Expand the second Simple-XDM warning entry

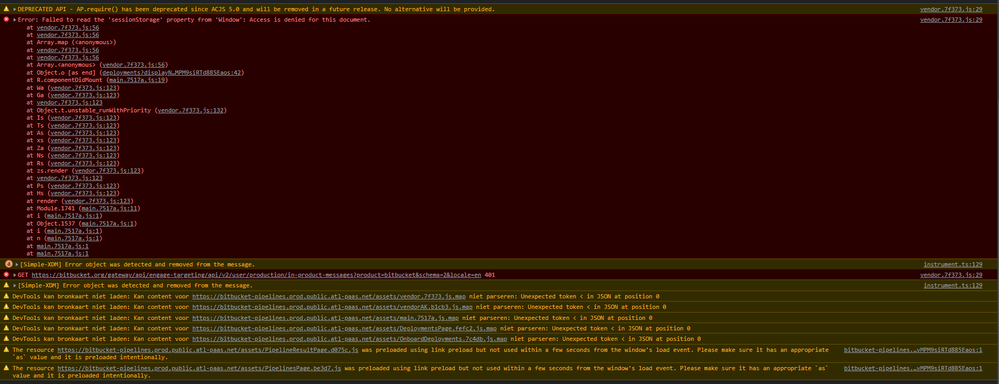tap(15, 285)
